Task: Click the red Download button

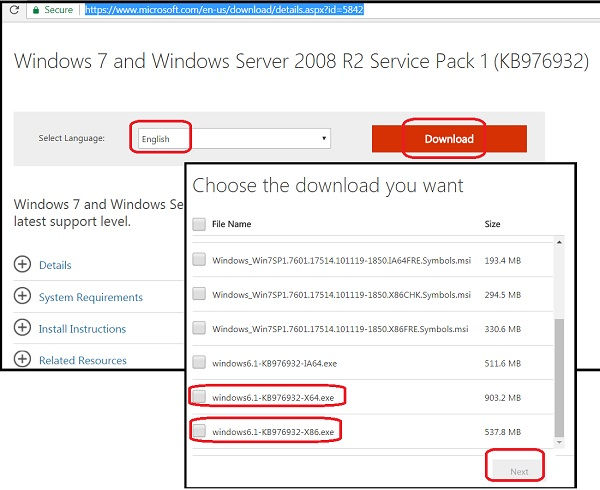Action: pyautogui.click(x=449, y=138)
